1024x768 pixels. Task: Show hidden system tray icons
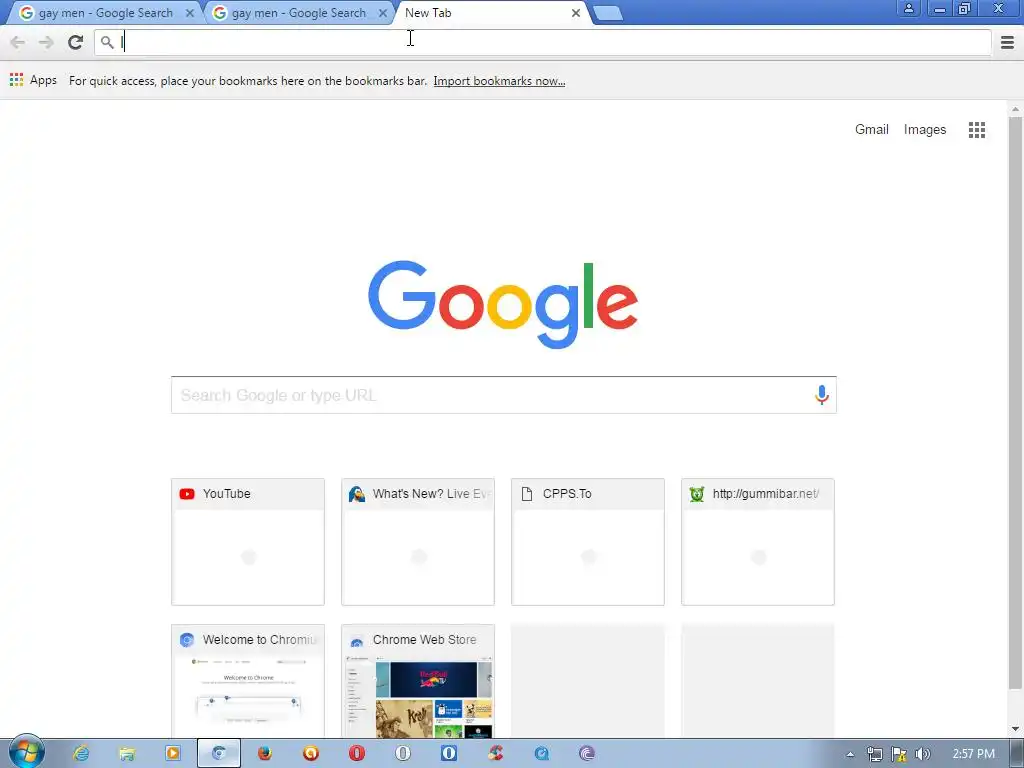point(850,754)
